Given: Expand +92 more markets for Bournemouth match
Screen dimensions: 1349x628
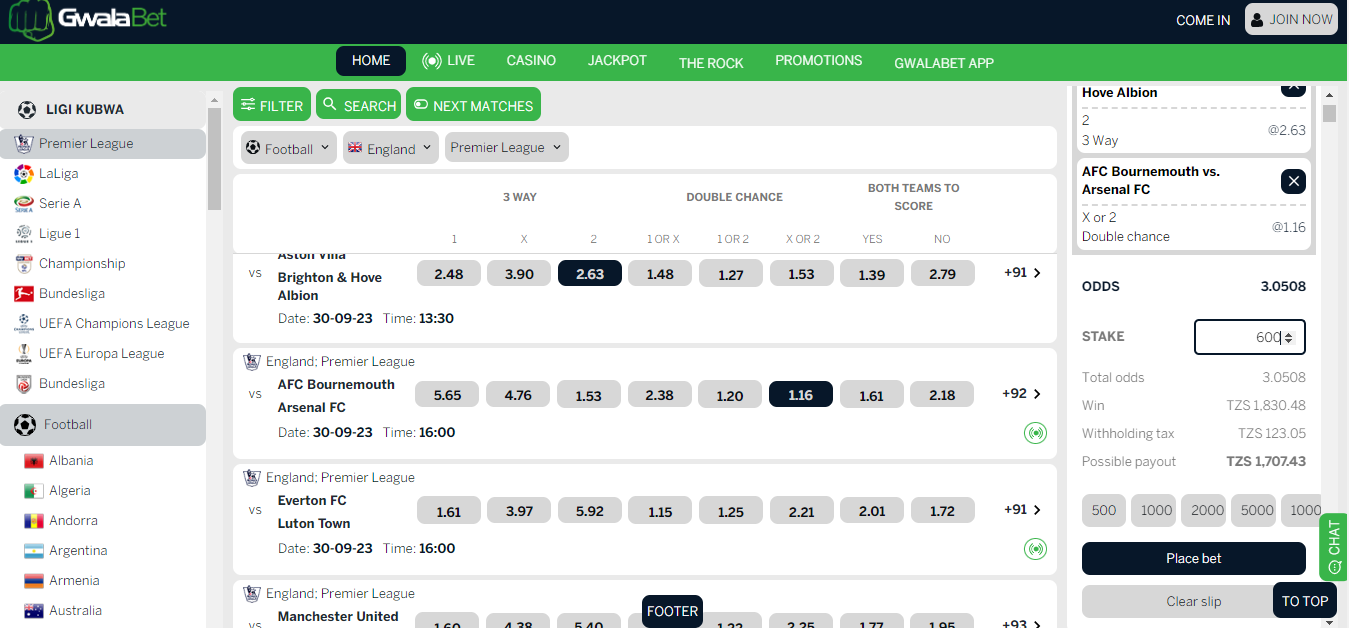Looking at the screenshot, I should pos(1022,394).
